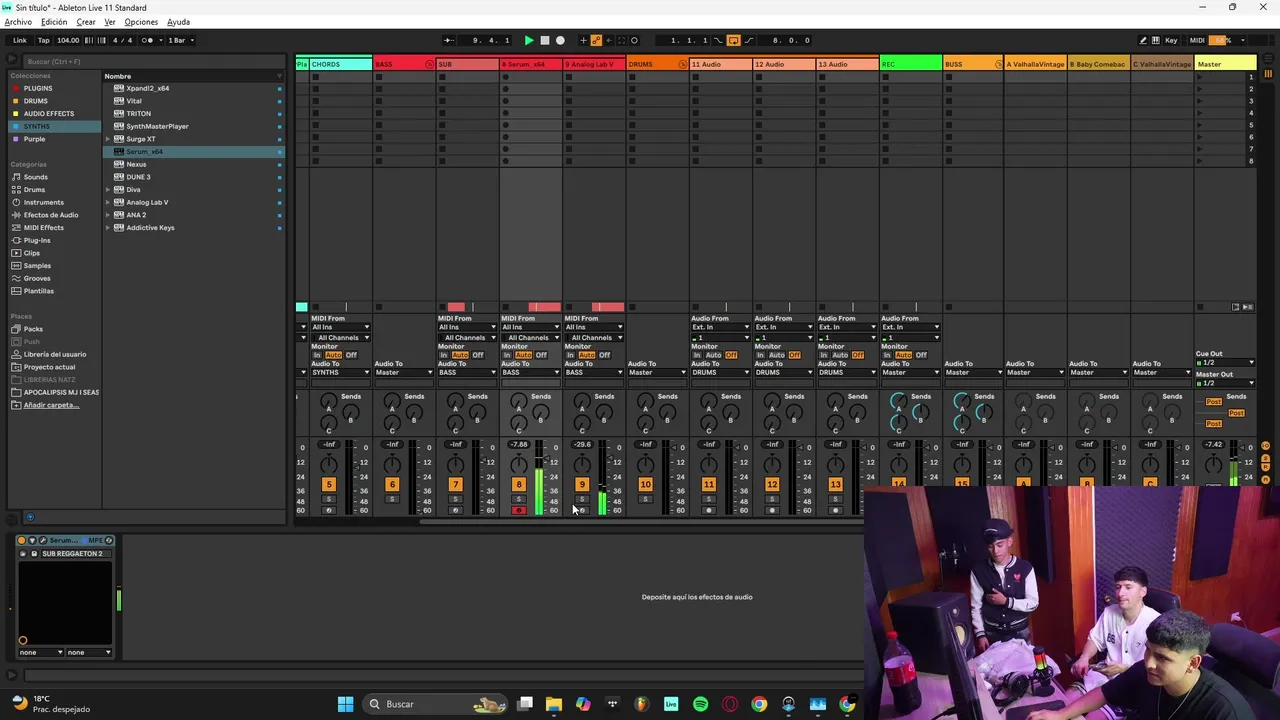Solo track 5 with S button
Viewport: 1280px width, 720px height.
coord(328,499)
